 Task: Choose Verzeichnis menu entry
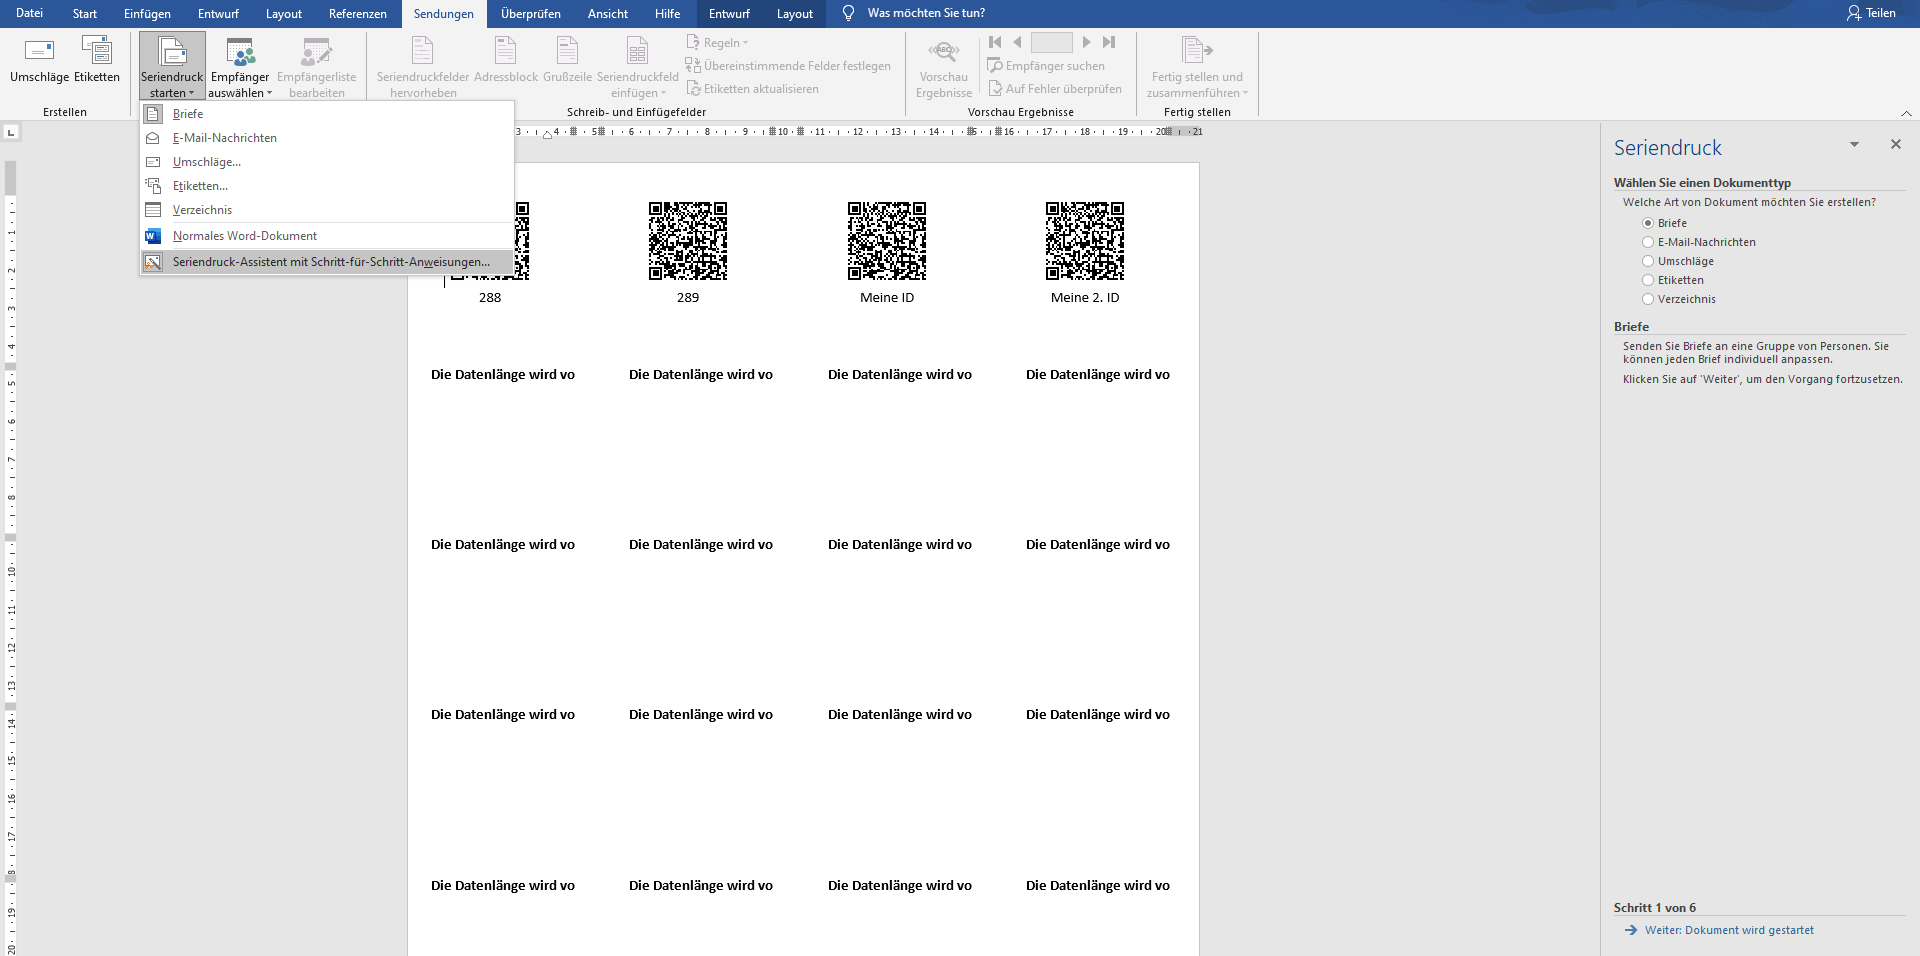pos(327,210)
